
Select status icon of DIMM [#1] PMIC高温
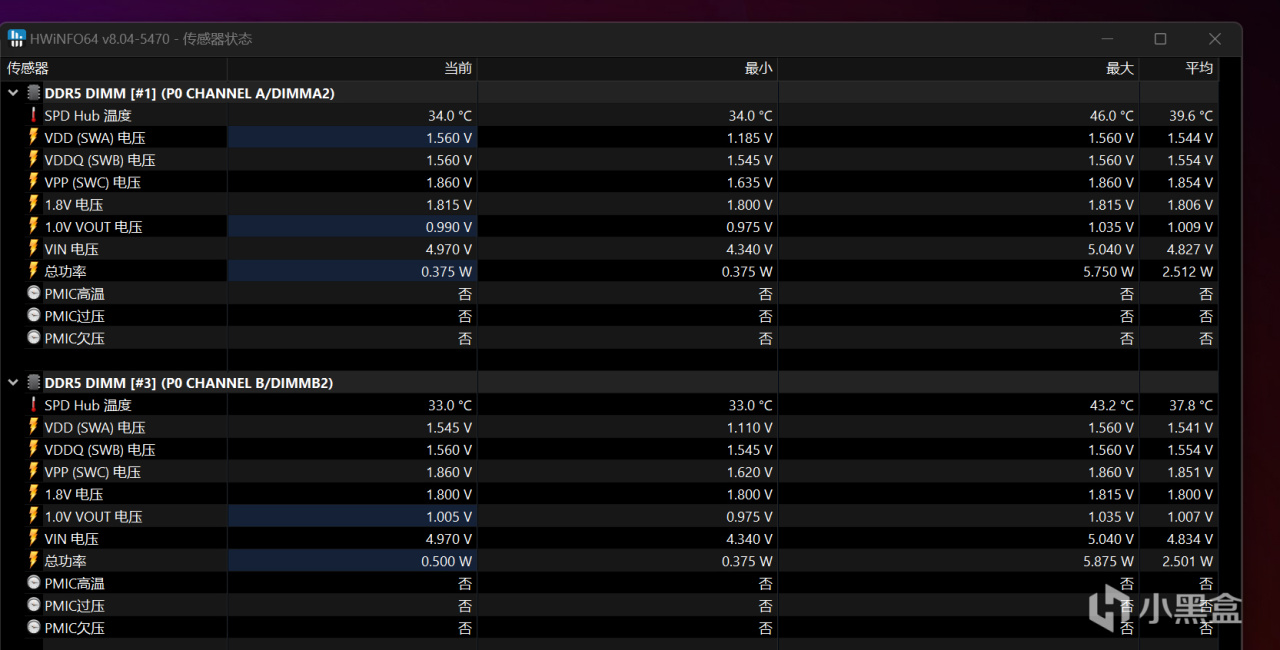tap(34, 294)
